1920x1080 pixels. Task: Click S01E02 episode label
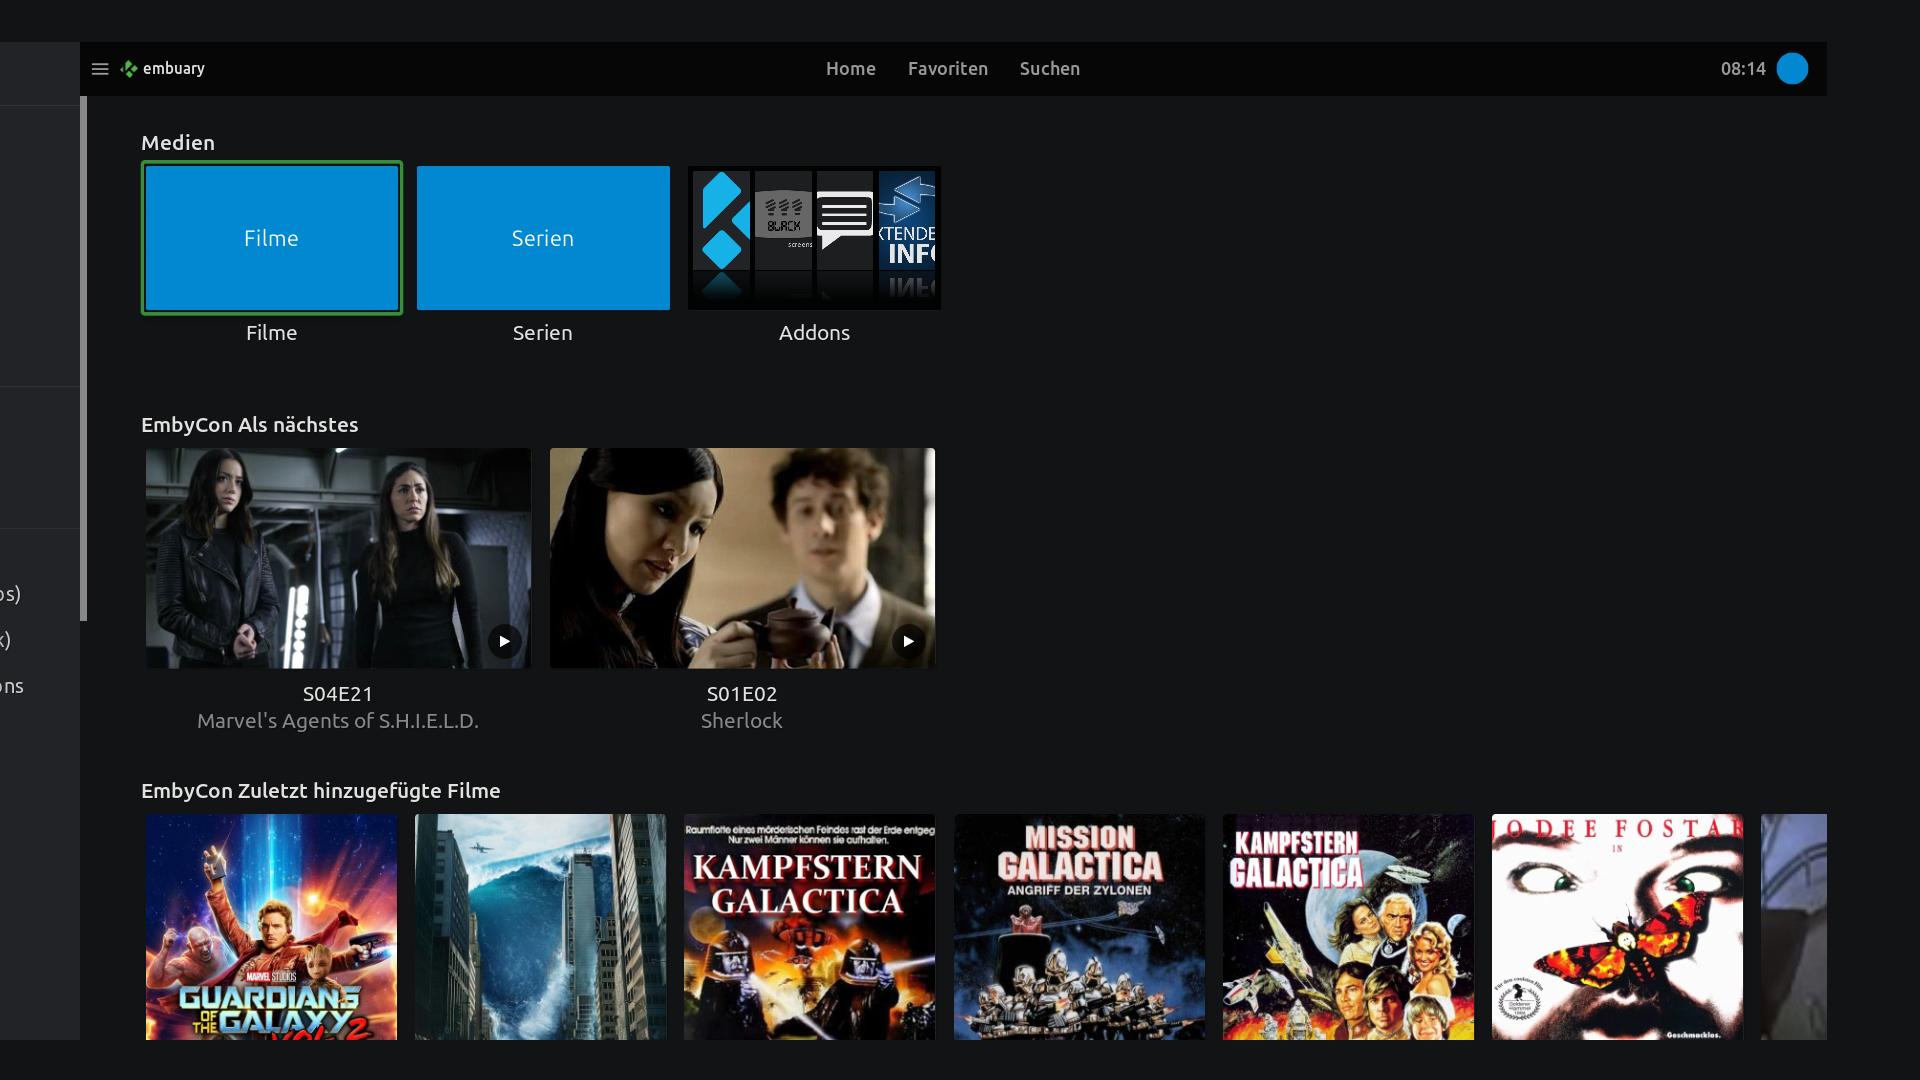742,694
